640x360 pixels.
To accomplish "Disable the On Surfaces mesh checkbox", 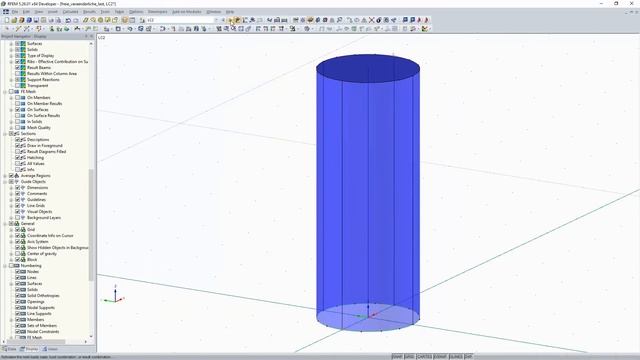I will (18, 109).
